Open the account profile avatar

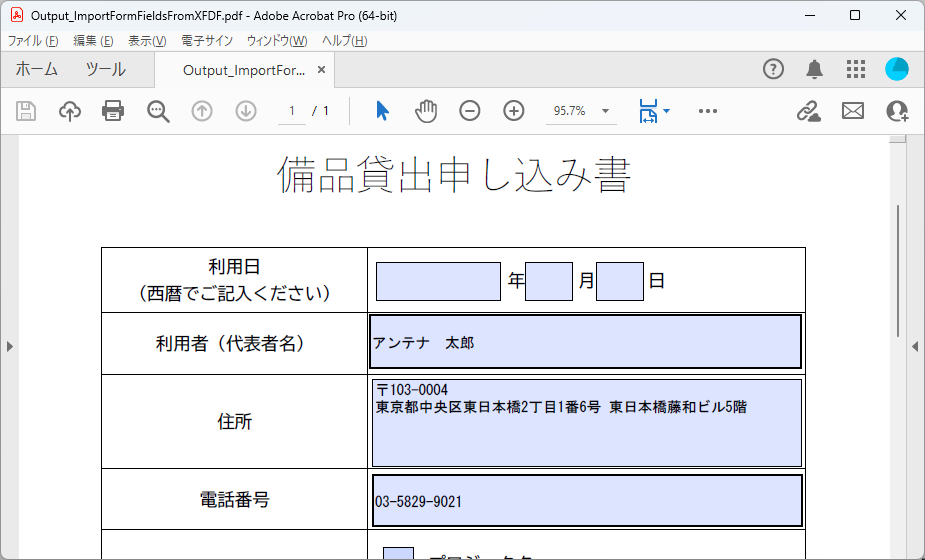pos(897,69)
